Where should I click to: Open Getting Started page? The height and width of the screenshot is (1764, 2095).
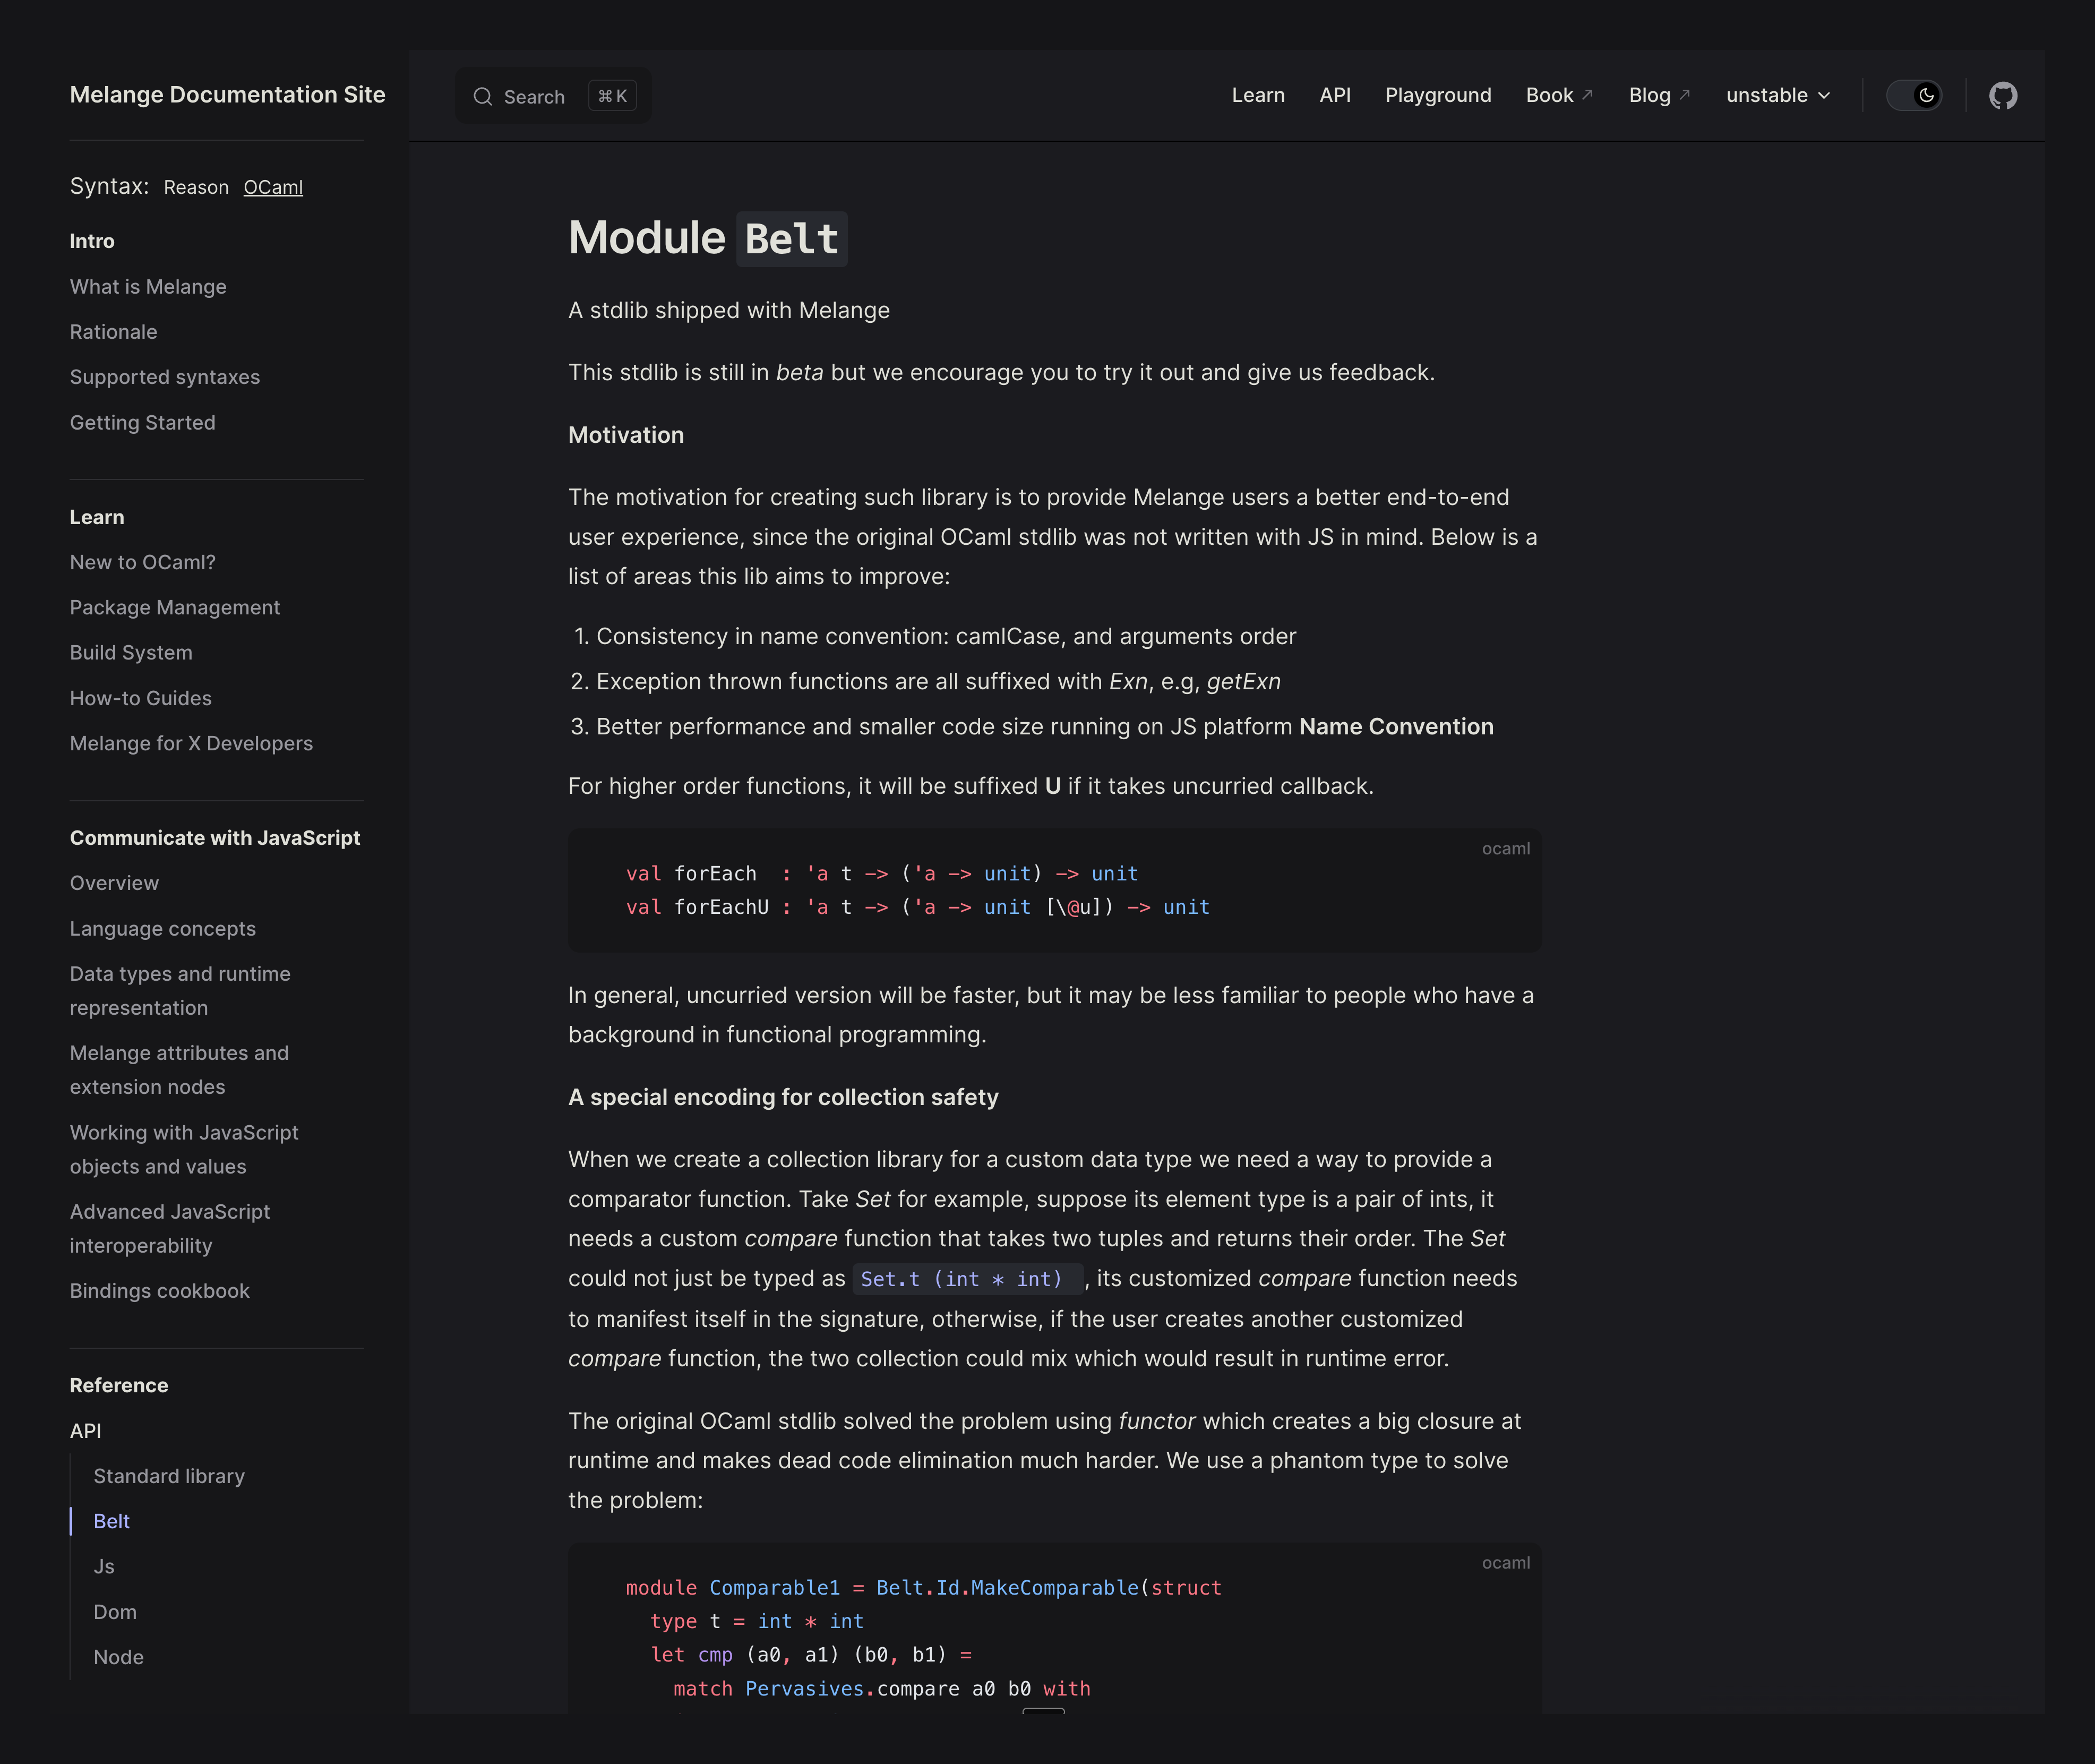coord(142,423)
